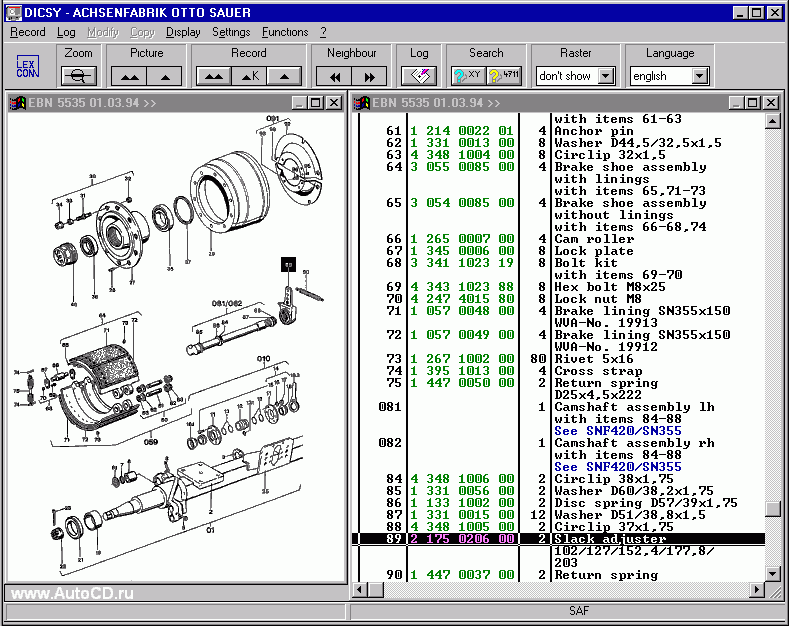Select row 74 Cross strap
This screenshot has height=626, width=789.
pos(559,371)
